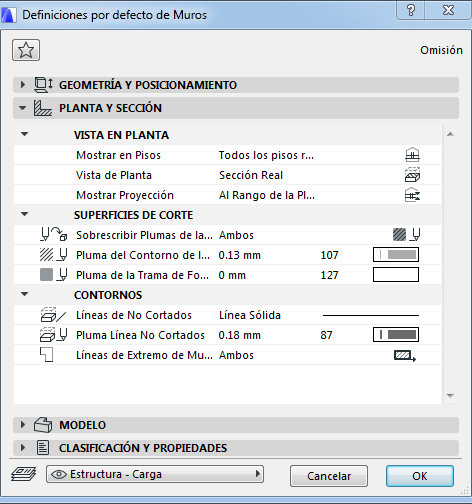Click the layers icon beside Estructura - Carga
This screenshot has height=504, width=472.
tap(24, 474)
